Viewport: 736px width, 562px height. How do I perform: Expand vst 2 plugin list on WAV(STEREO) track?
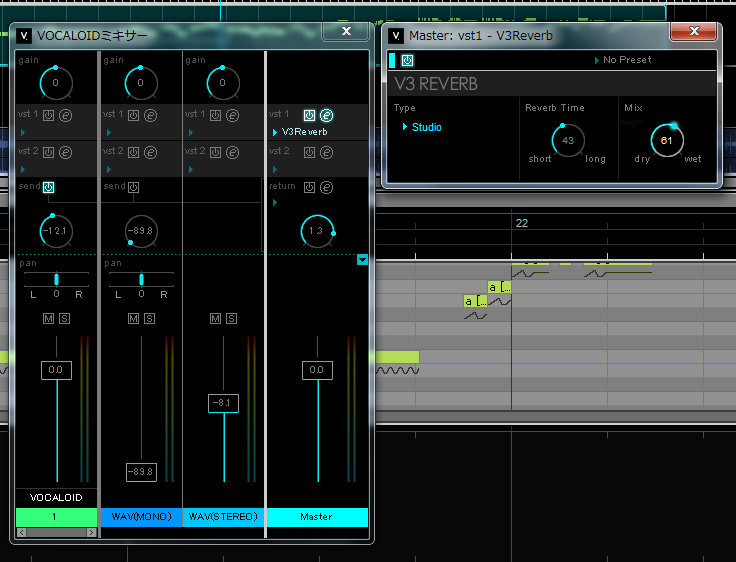[190, 169]
